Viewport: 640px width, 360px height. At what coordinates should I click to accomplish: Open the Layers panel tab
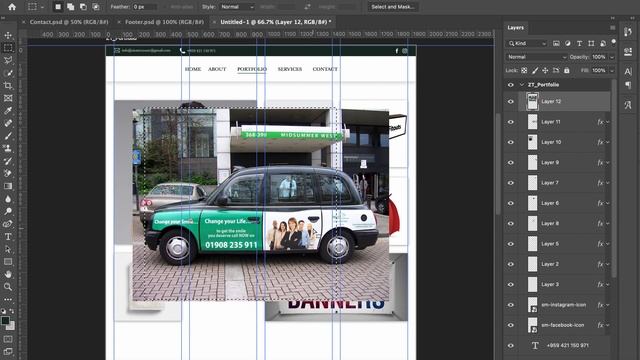(516, 28)
